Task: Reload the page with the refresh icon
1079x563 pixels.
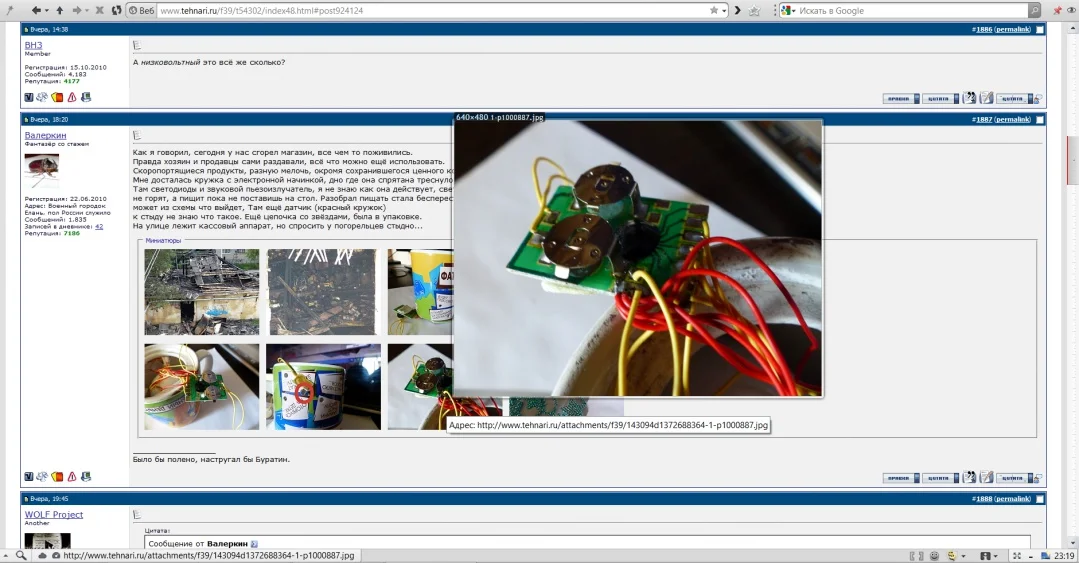Action: [116, 10]
